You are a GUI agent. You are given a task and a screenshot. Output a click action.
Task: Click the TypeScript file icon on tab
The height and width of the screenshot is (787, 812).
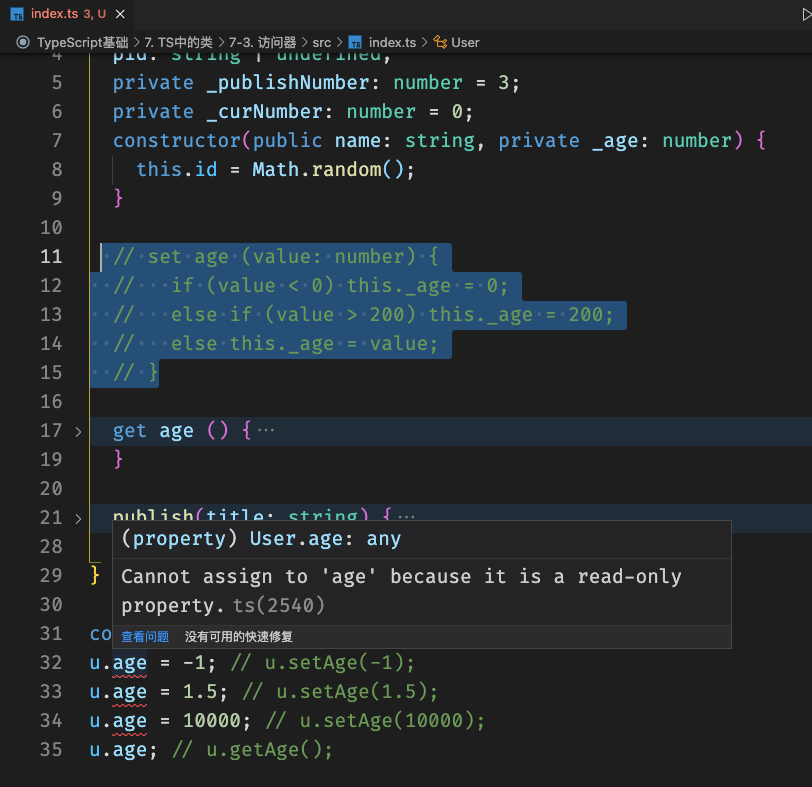coord(17,14)
